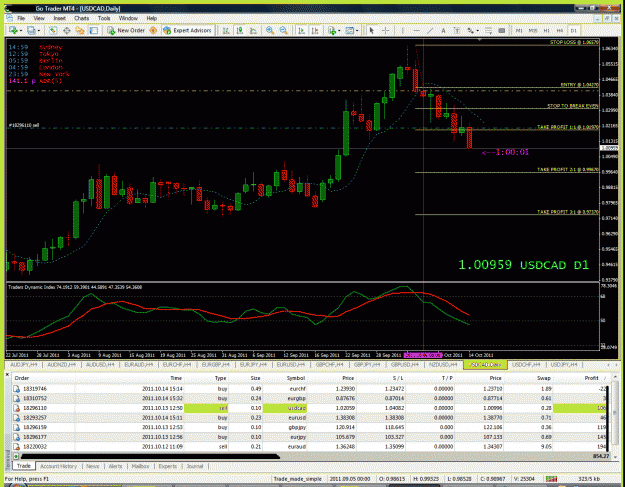
Task: Switch to the H1 timeframe
Action: (546, 30)
